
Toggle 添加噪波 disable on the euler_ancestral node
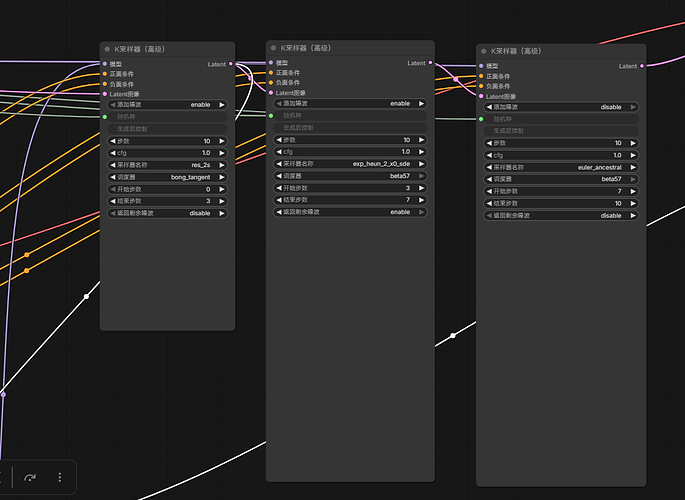pos(561,107)
